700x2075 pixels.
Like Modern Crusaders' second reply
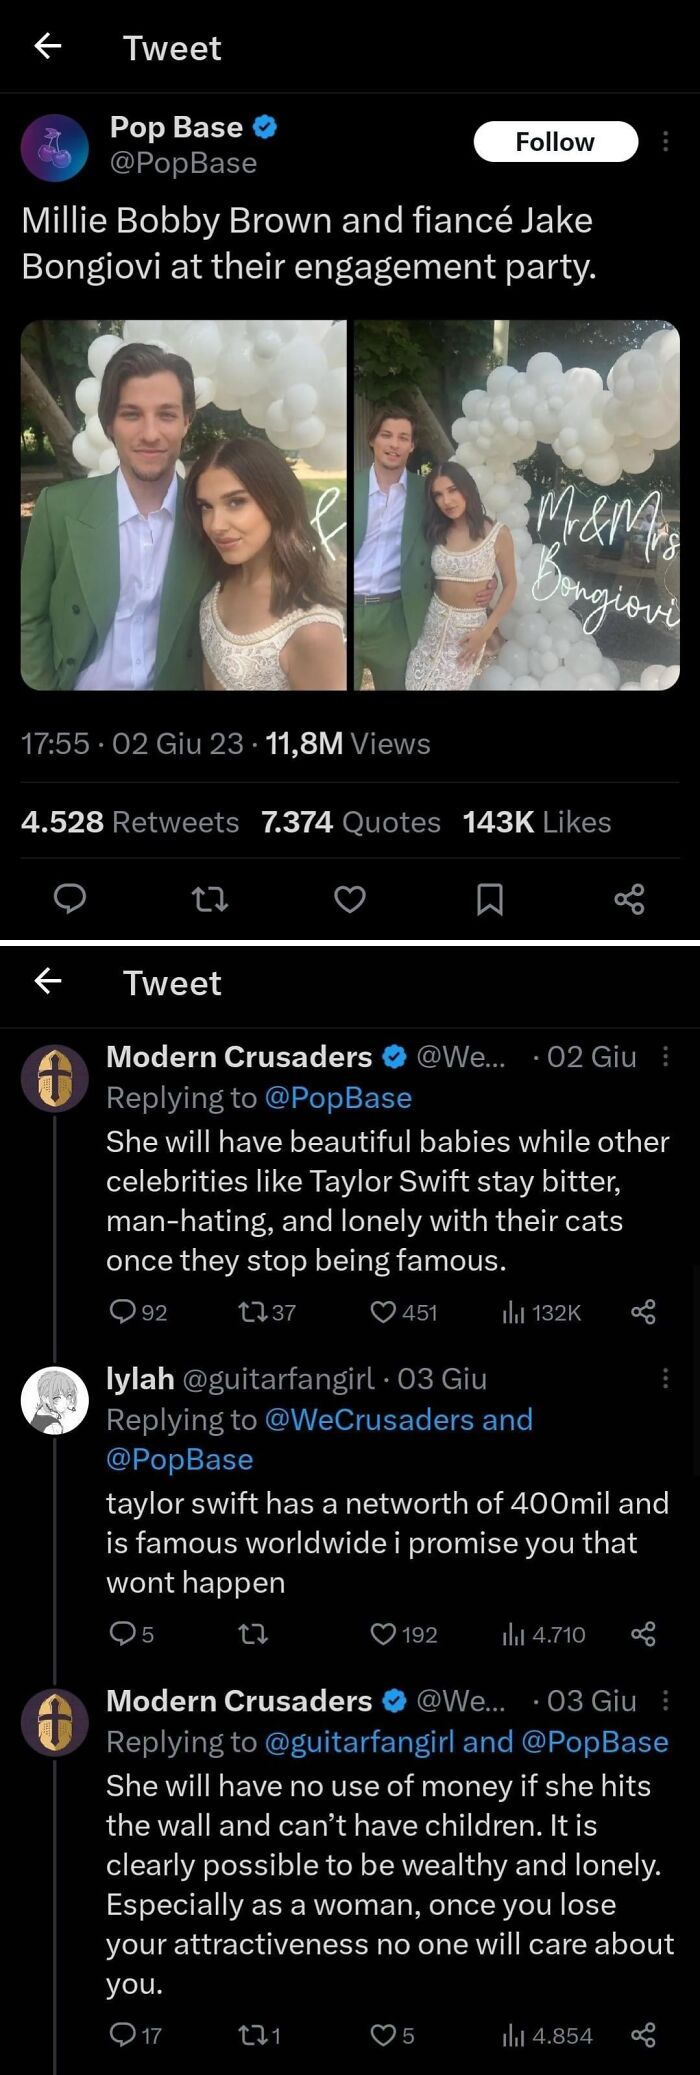tap(386, 2035)
